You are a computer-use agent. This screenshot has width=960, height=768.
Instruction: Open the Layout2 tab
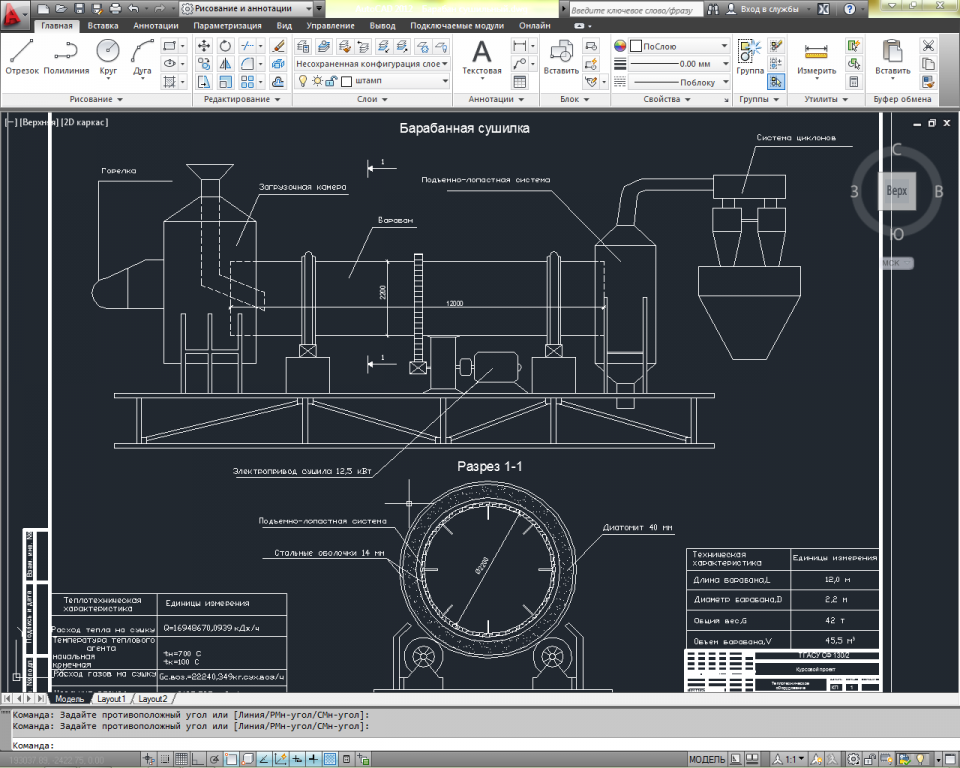tap(152, 699)
